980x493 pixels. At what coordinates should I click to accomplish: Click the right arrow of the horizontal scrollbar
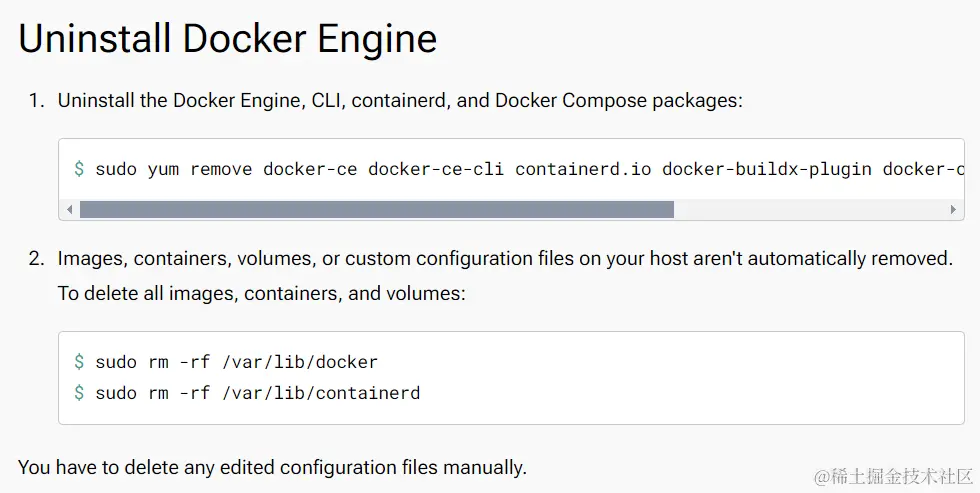tap(954, 210)
